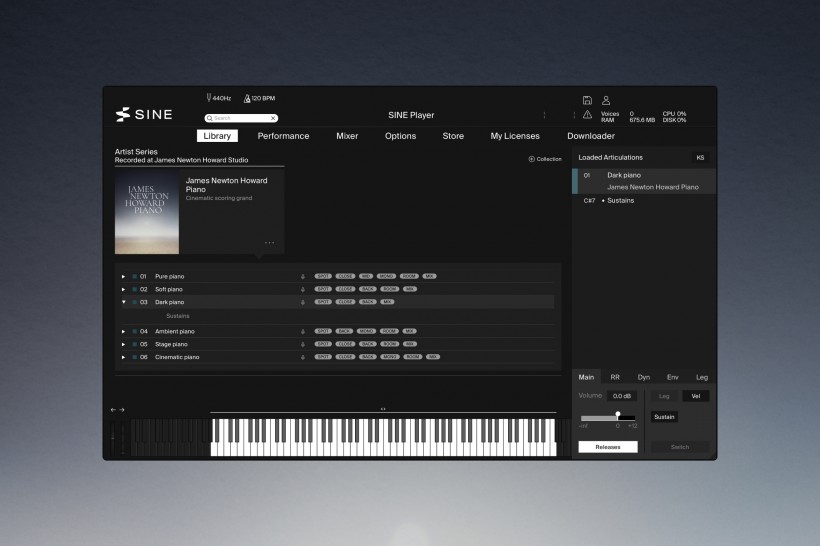Click the color square beside Soft piano
Image resolution: width=820 pixels, height=546 pixels.
point(134,289)
